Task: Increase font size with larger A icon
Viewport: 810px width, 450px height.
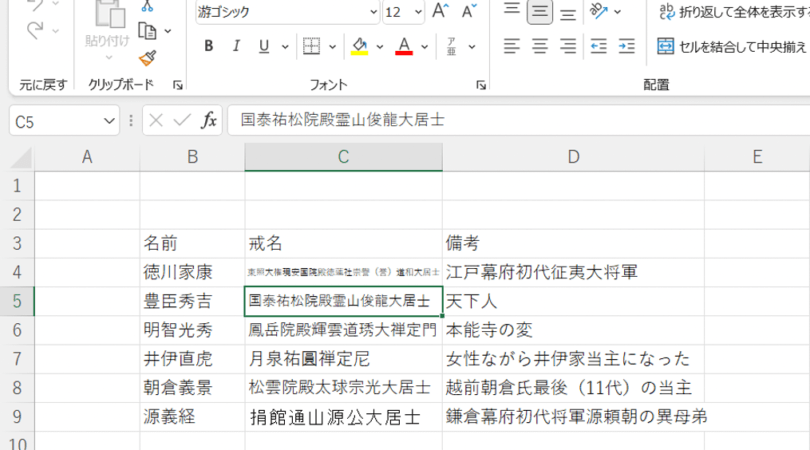Action: (440, 11)
